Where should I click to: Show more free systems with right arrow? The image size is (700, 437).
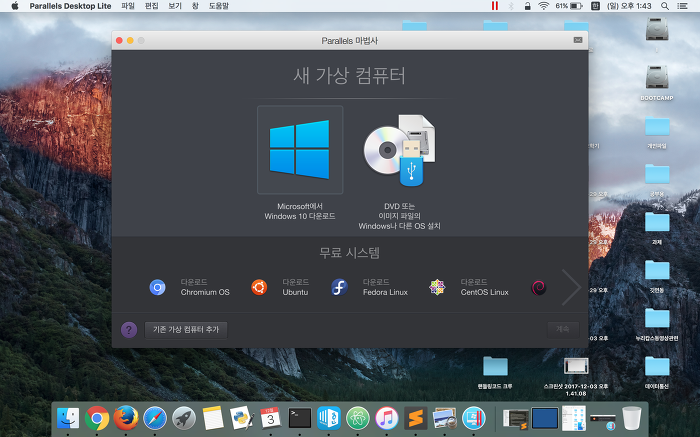tap(571, 287)
